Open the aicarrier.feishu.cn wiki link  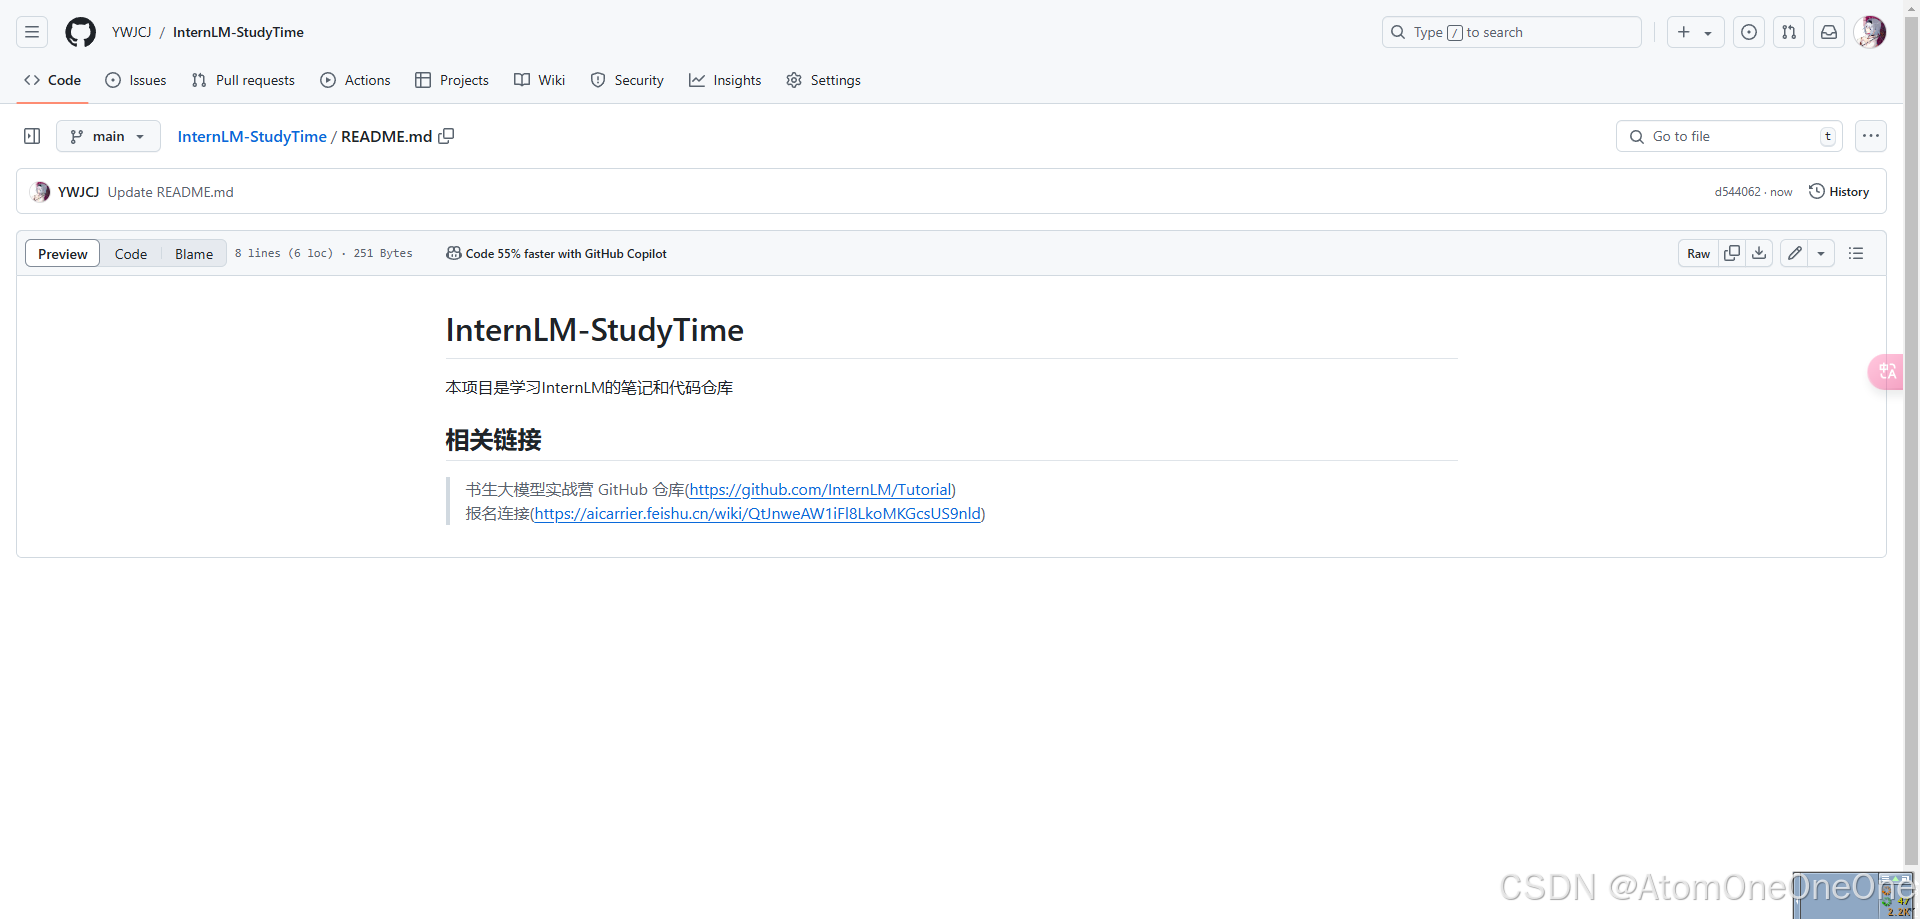coord(757,514)
